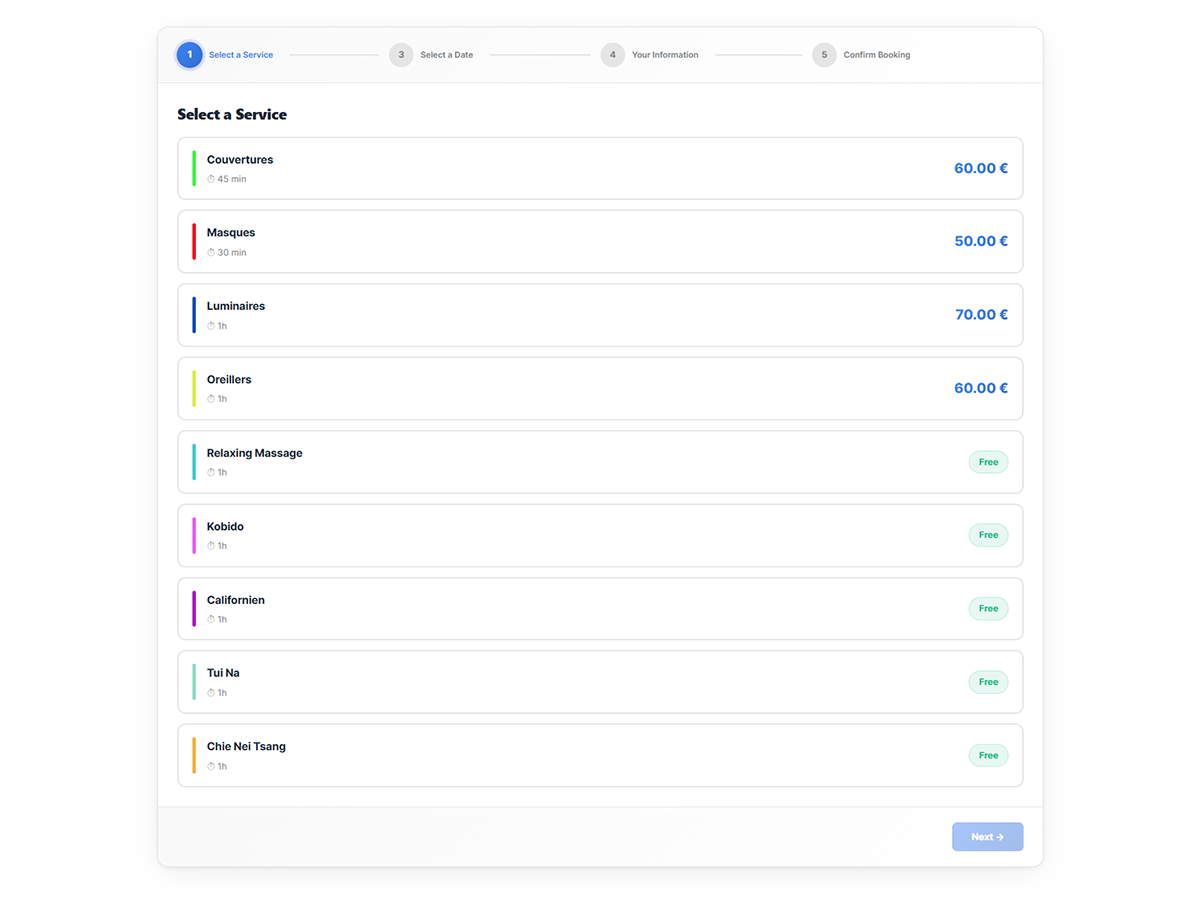Click the 70.00 € price of Luminaires
1200x900 pixels.
(981, 315)
